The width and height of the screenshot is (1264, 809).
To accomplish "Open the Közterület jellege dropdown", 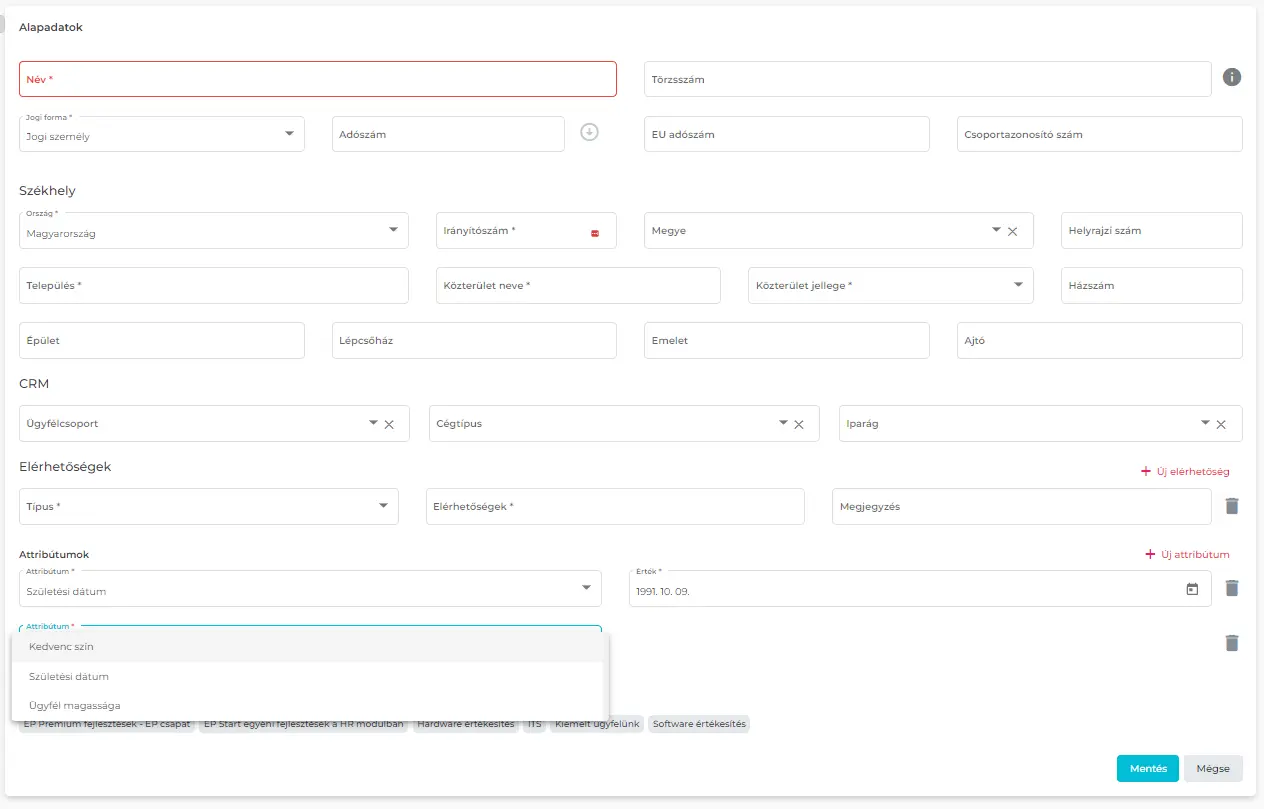I will click(1018, 285).
